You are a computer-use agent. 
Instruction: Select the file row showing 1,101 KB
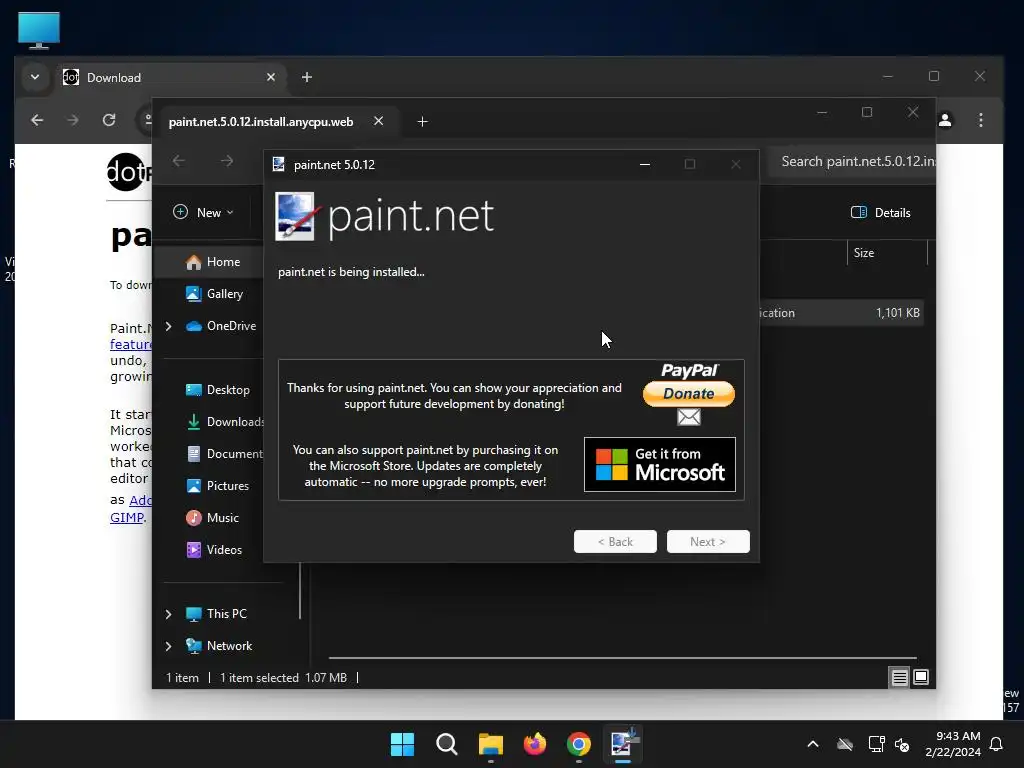(841, 313)
